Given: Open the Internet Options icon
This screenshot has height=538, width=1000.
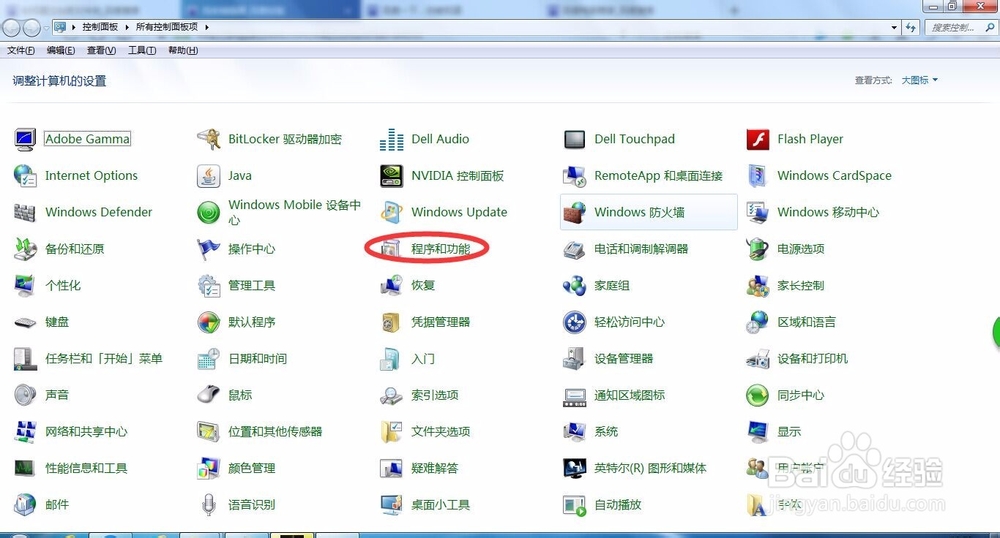Looking at the screenshot, I should tap(25, 175).
